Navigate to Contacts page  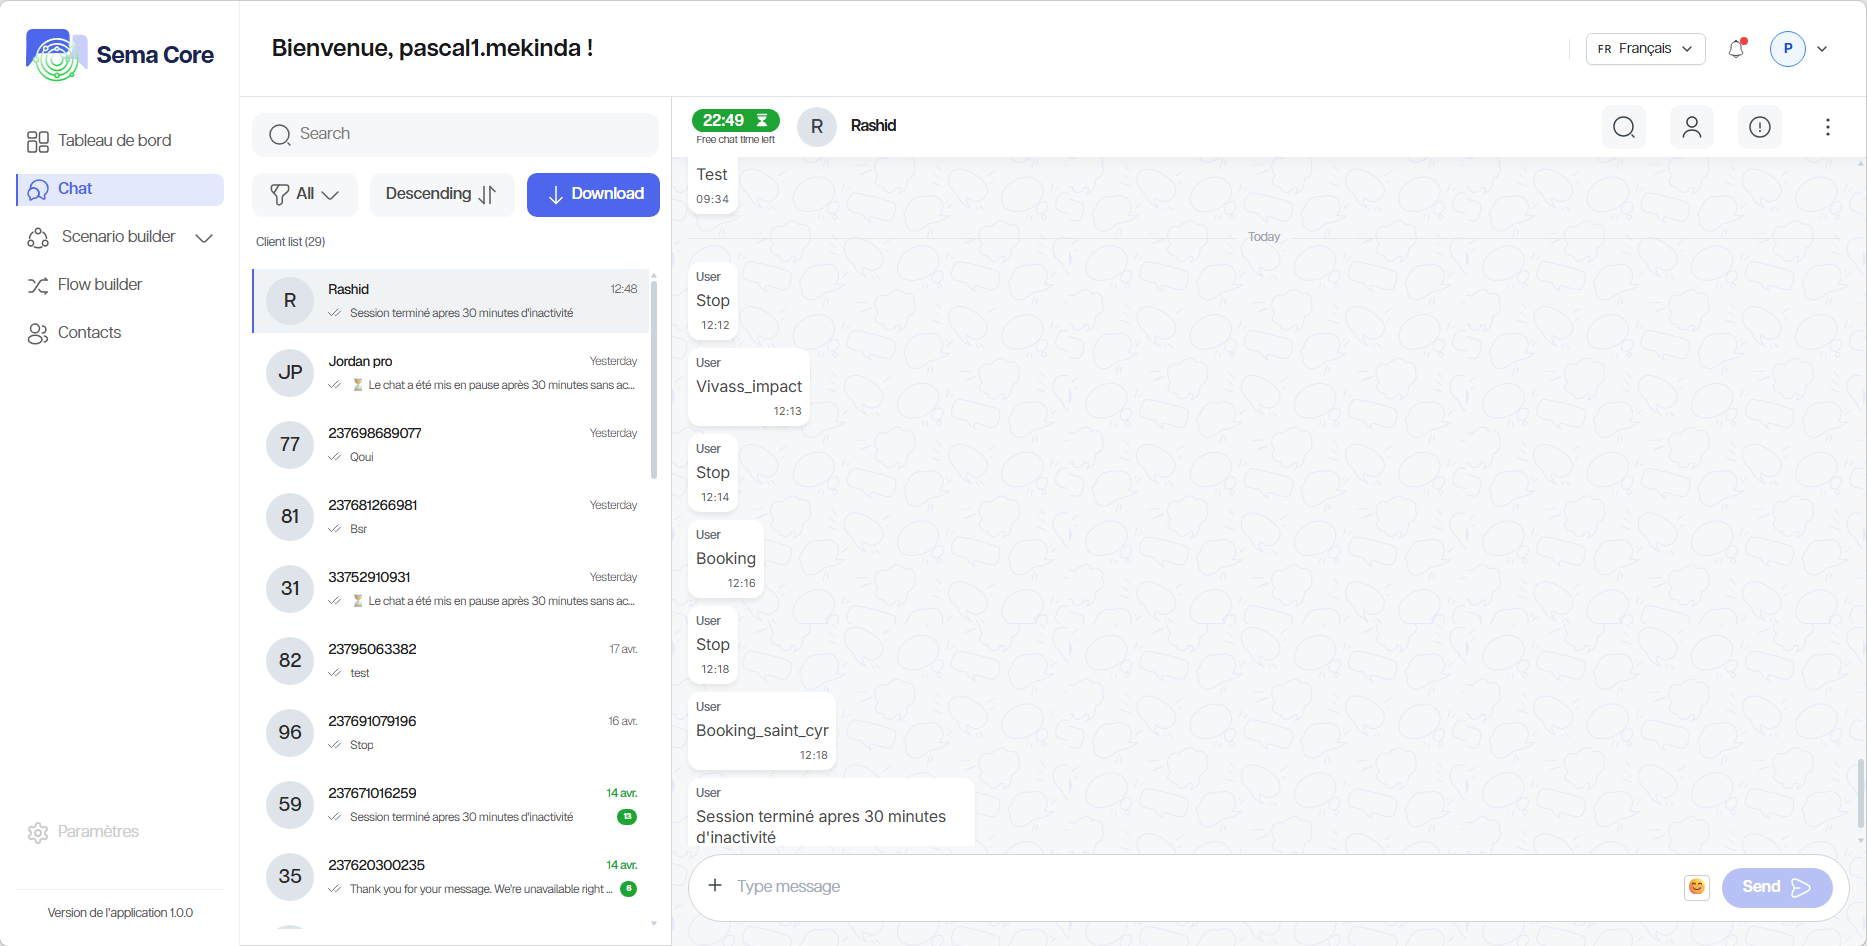[x=89, y=333]
